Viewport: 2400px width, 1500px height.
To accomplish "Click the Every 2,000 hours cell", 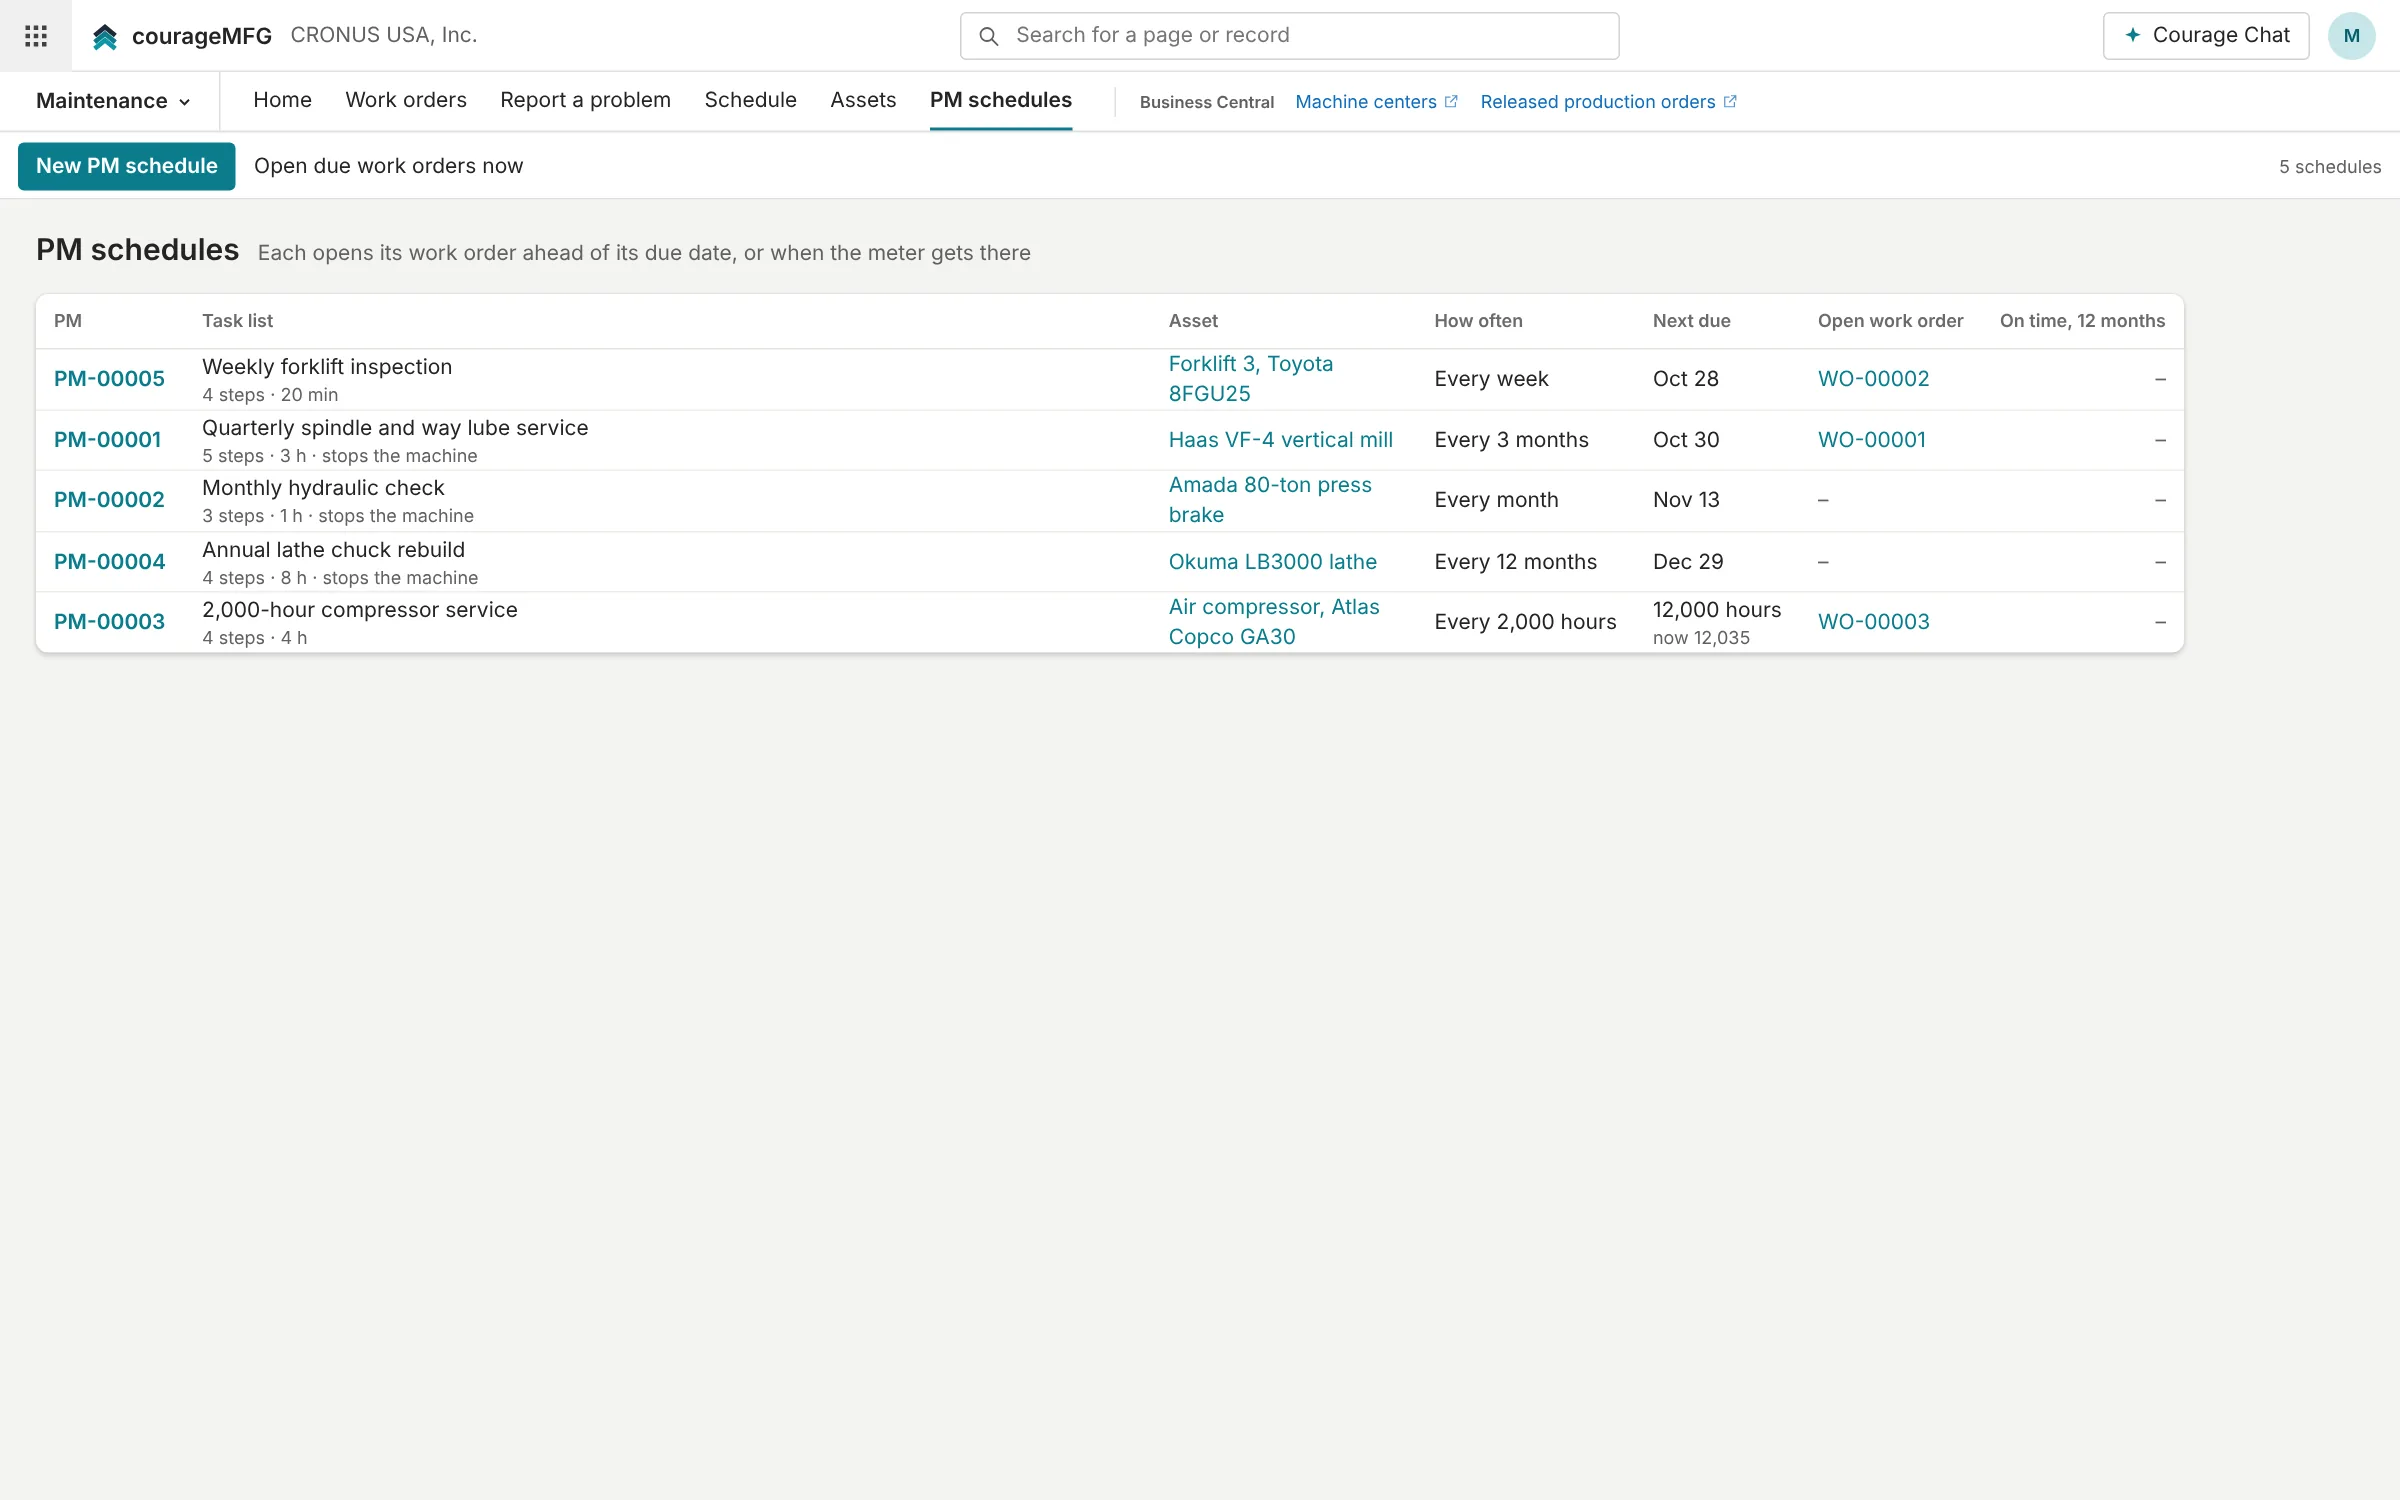I will pyautogui.click(x=1525, y=622).
